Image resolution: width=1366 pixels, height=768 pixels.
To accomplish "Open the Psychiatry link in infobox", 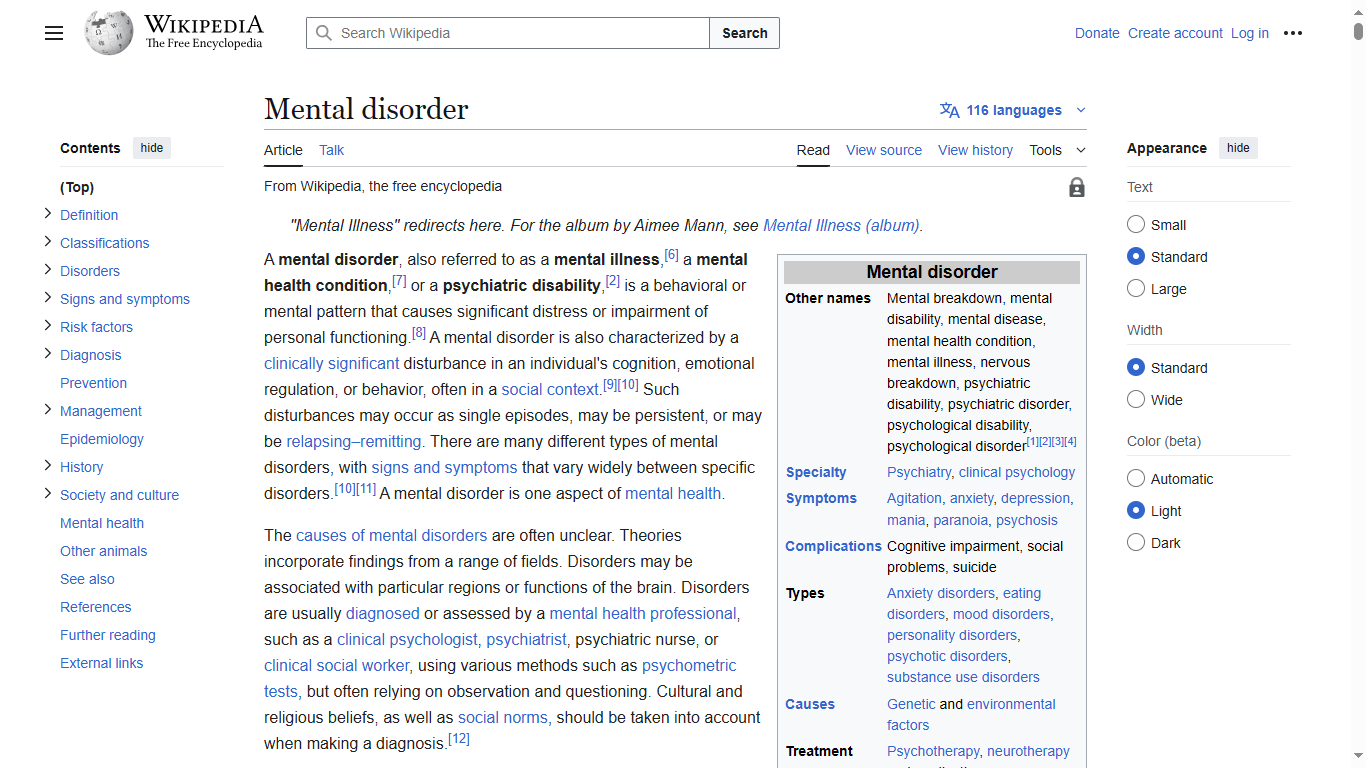I will [x=919, y=472].
